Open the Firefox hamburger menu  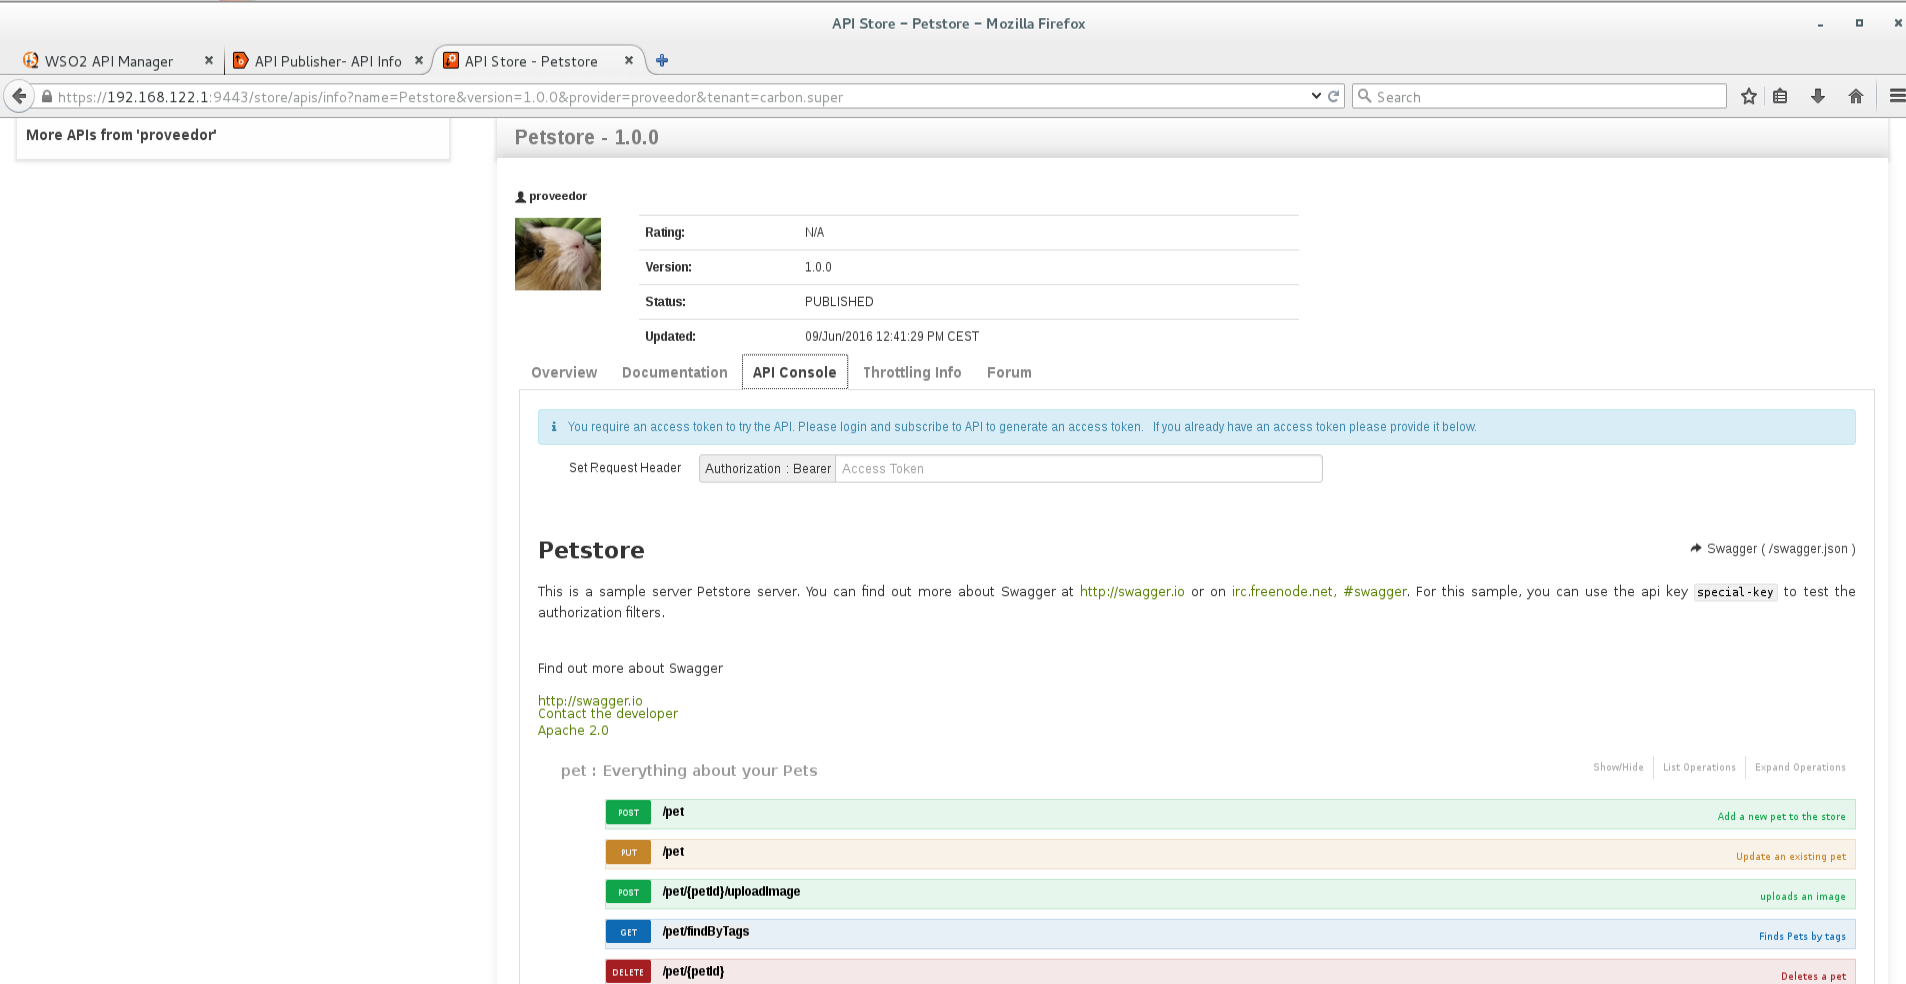[x=1897, y=96]
